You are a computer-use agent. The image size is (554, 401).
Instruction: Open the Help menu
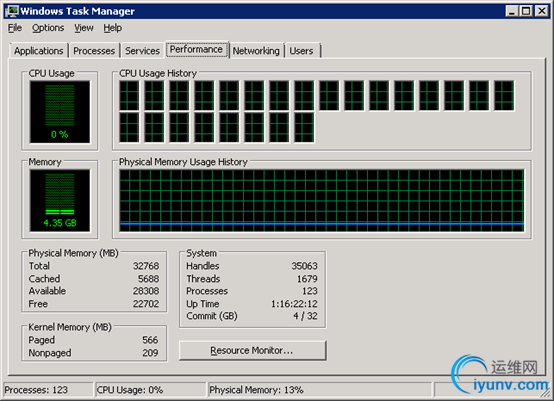point(113,28)
